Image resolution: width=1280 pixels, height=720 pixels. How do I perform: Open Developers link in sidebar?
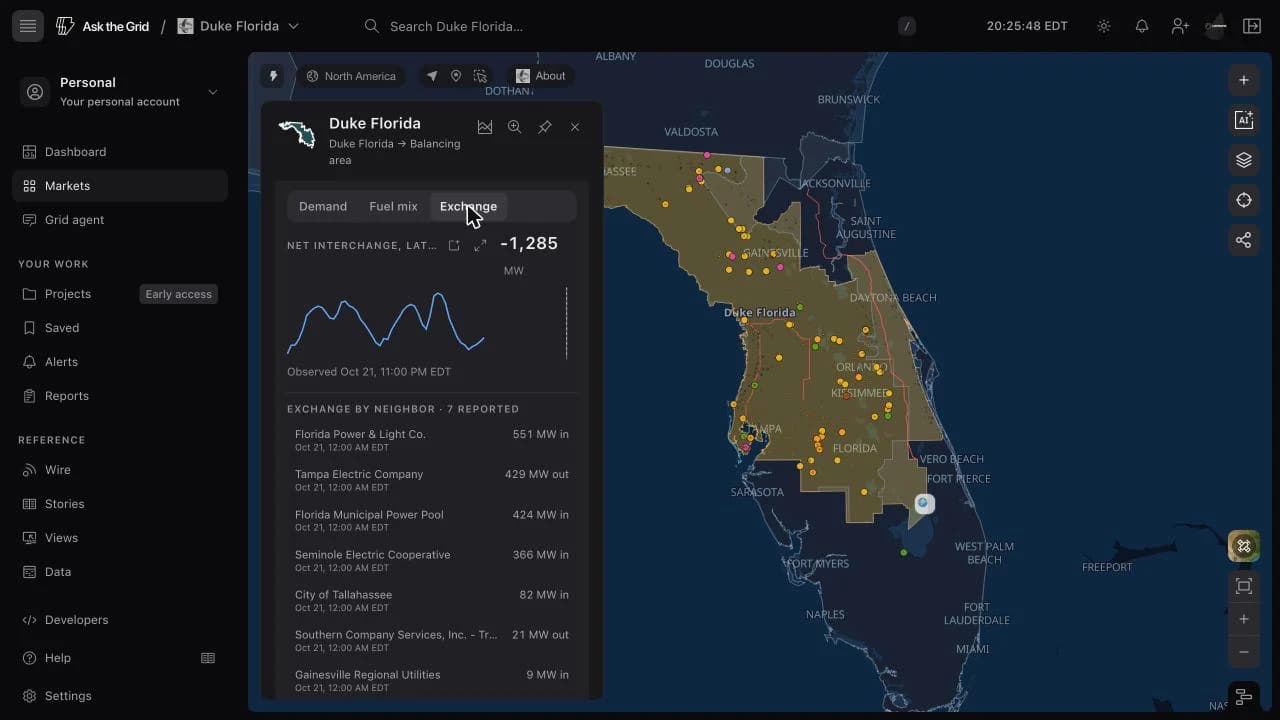120,620
